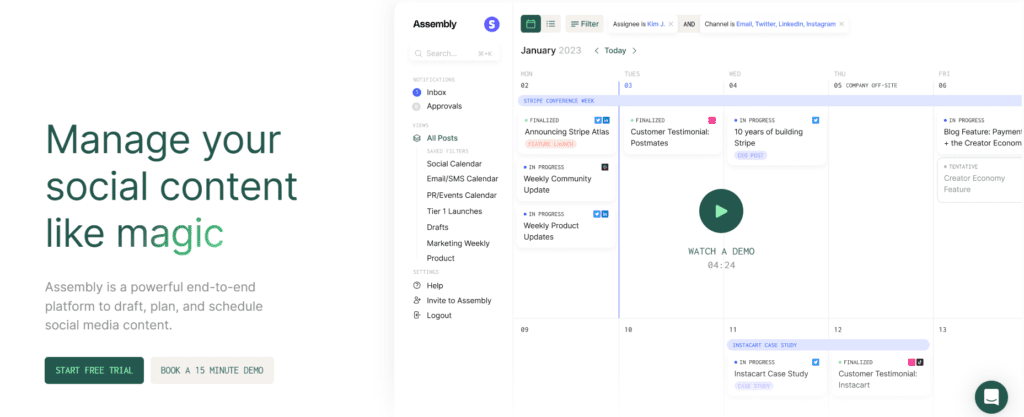Select the Thu 05 Company Off-site day header

click(865, 85)
